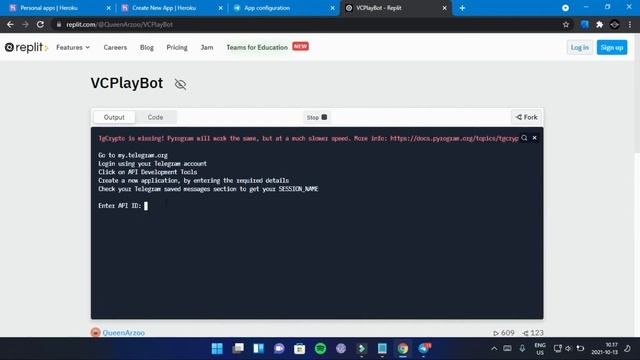640x360 pixels.
Task: Fork the VCPlayBot repl
Action: pos(526,117)
